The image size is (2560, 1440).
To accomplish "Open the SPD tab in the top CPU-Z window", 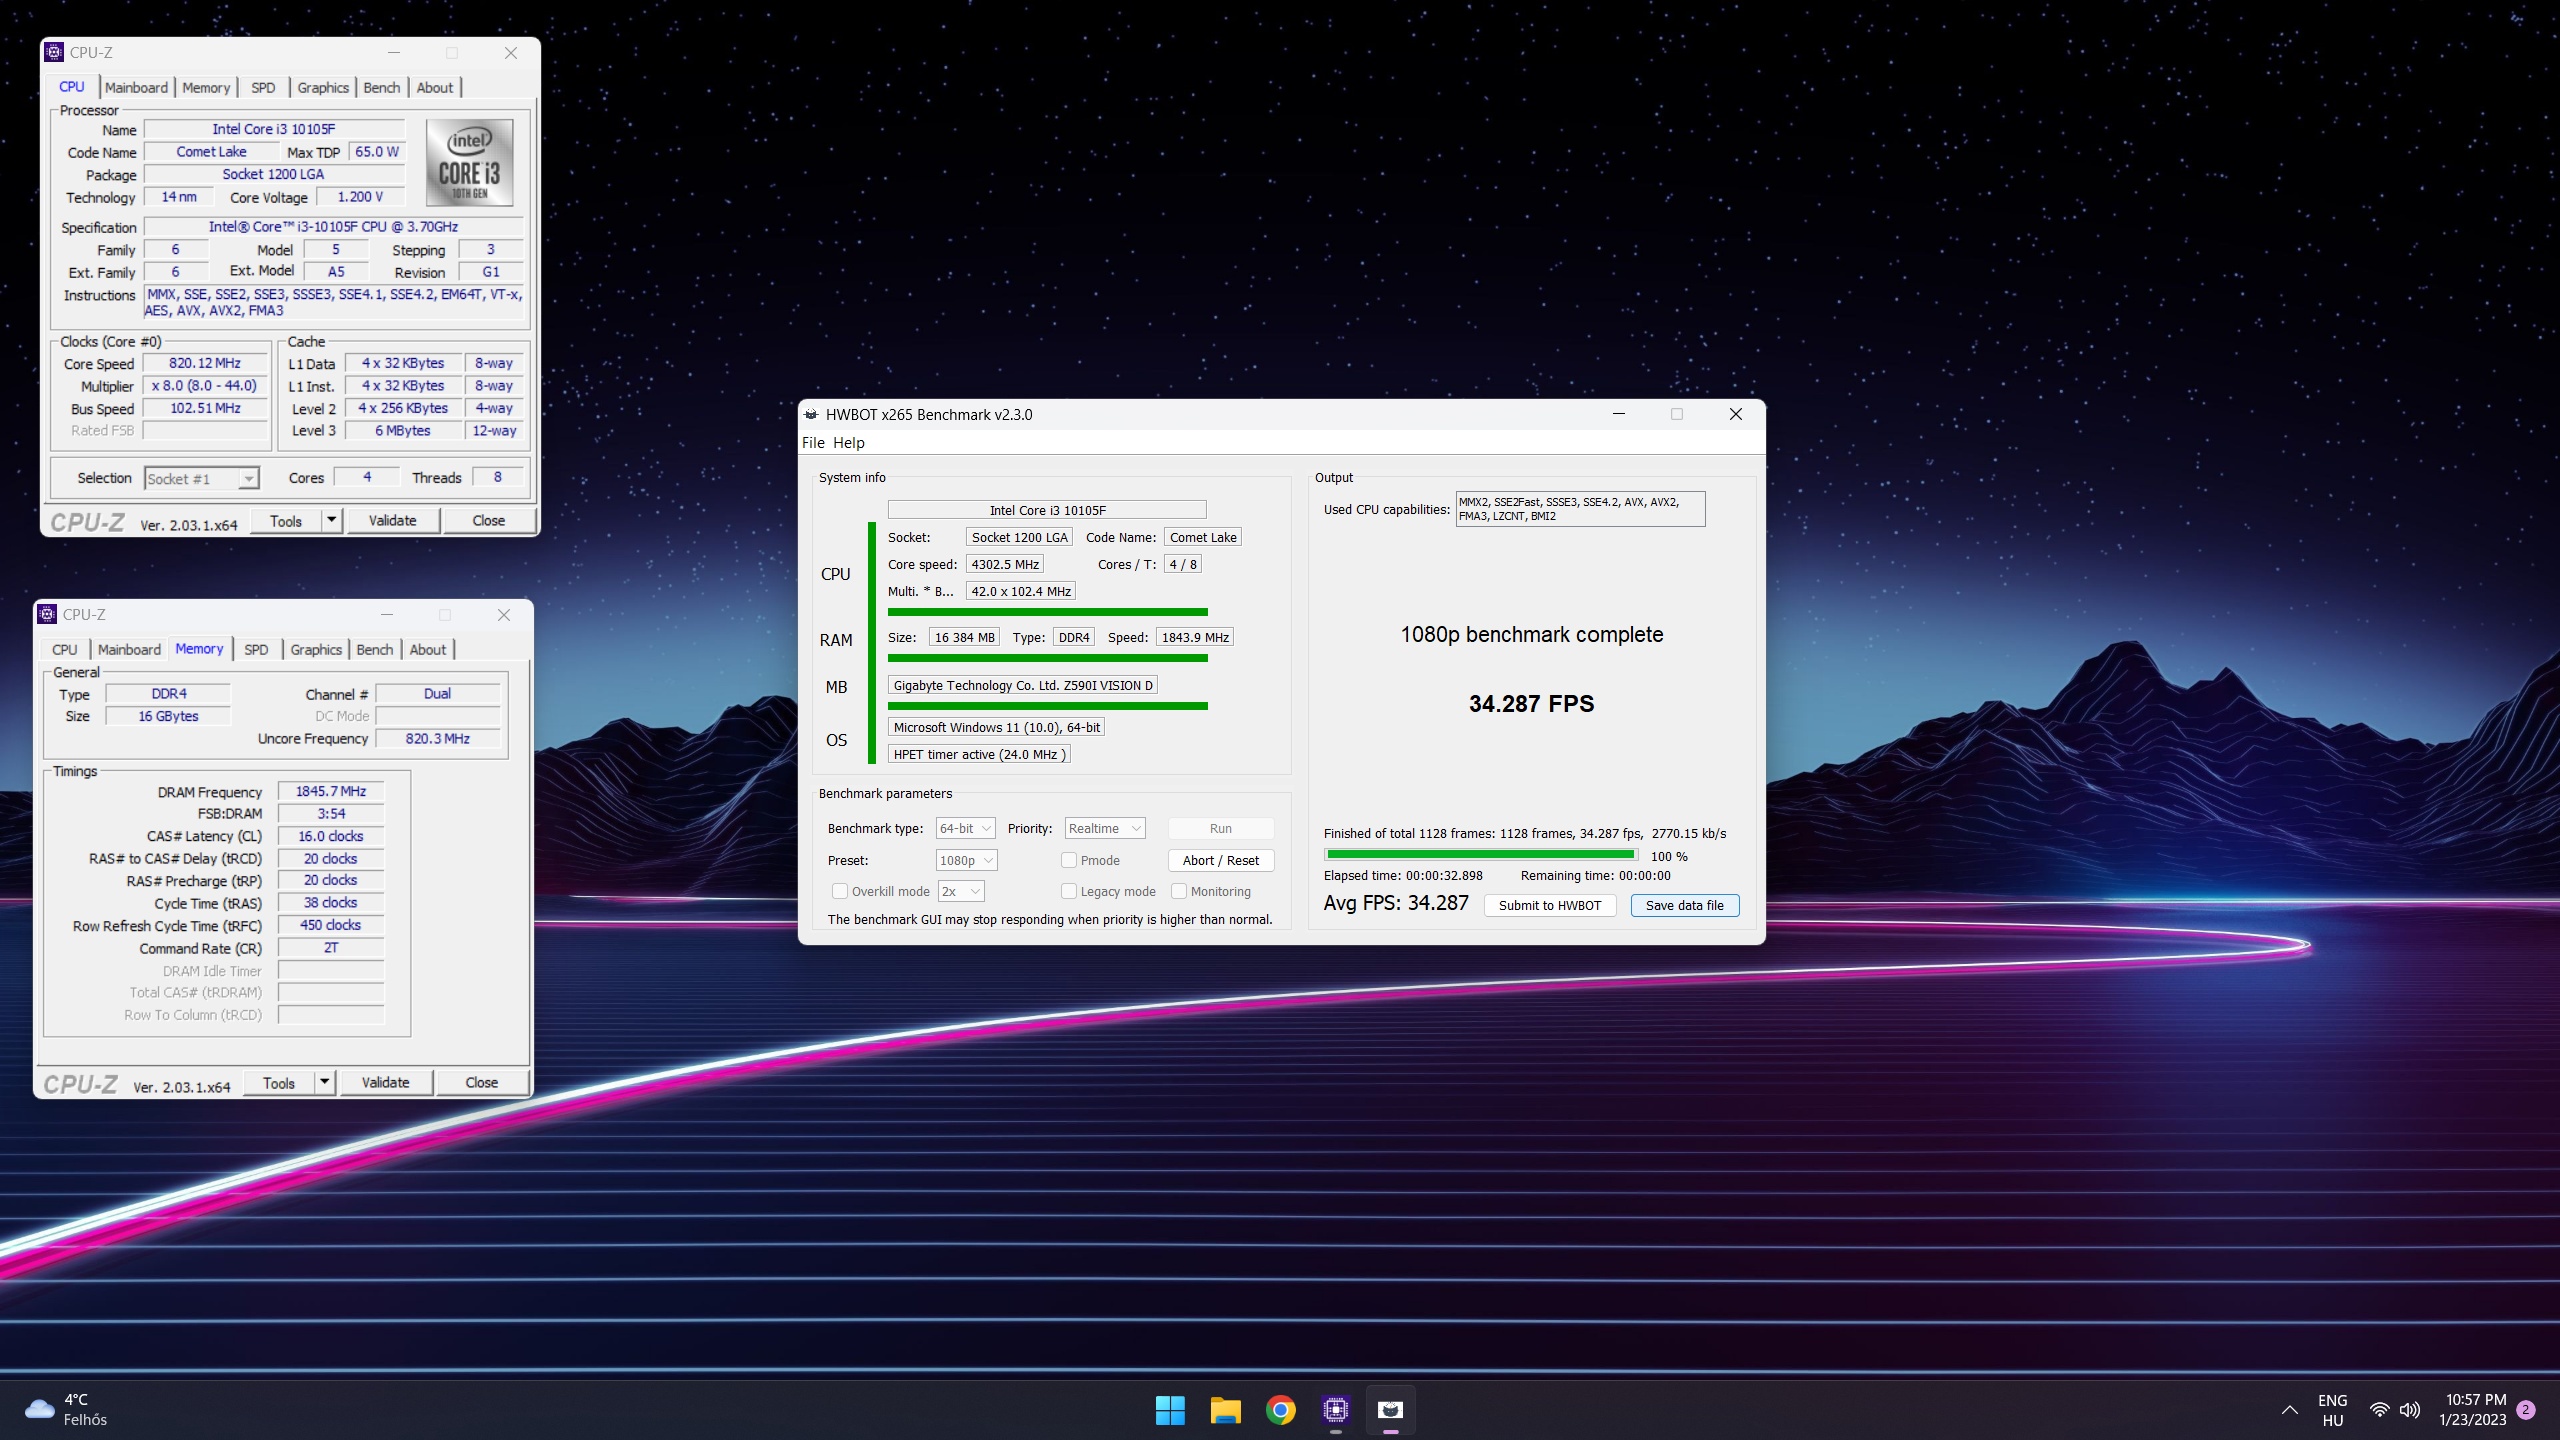I will tap(263, 88).
